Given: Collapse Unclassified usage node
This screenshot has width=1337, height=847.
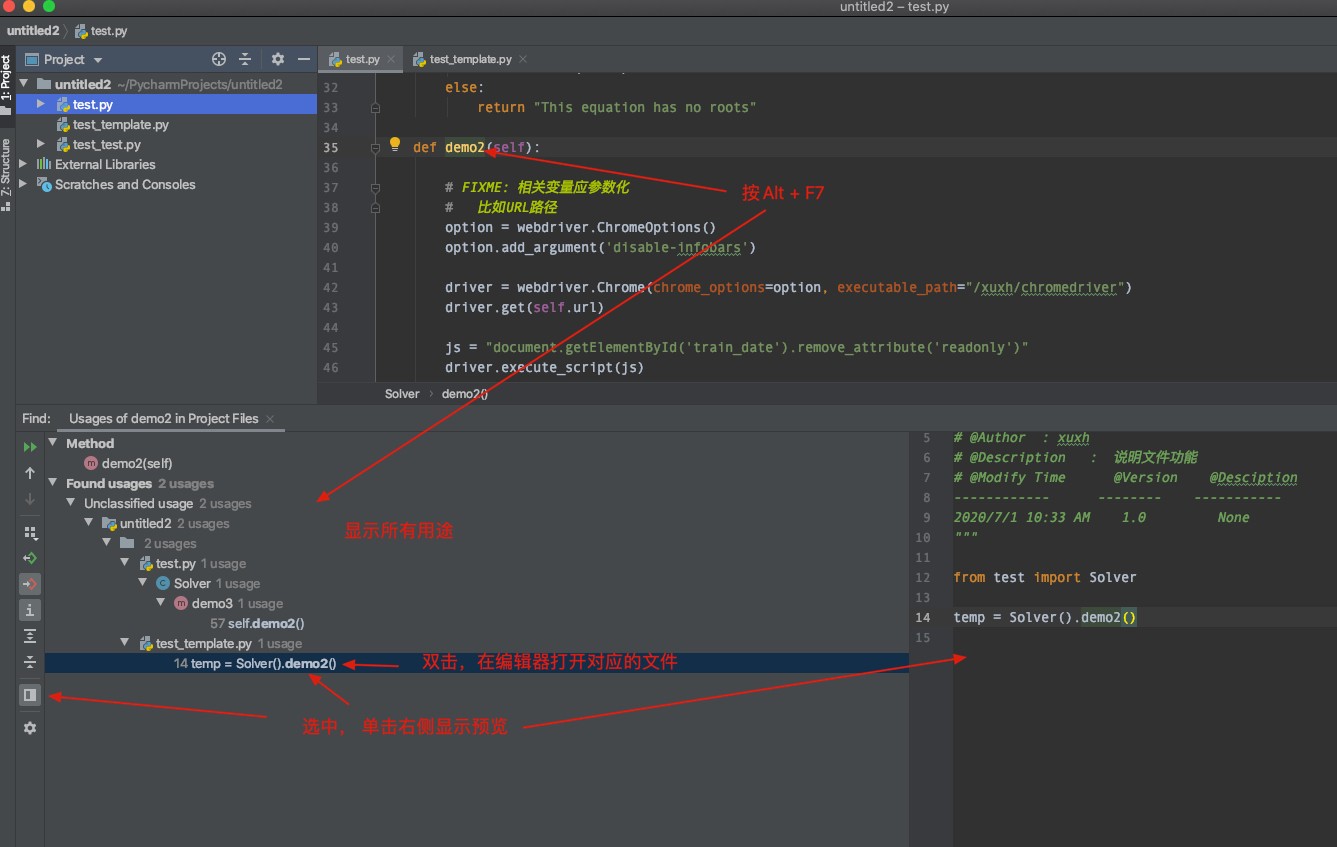Looking at the screenshot, I should [x=73, y=503].
